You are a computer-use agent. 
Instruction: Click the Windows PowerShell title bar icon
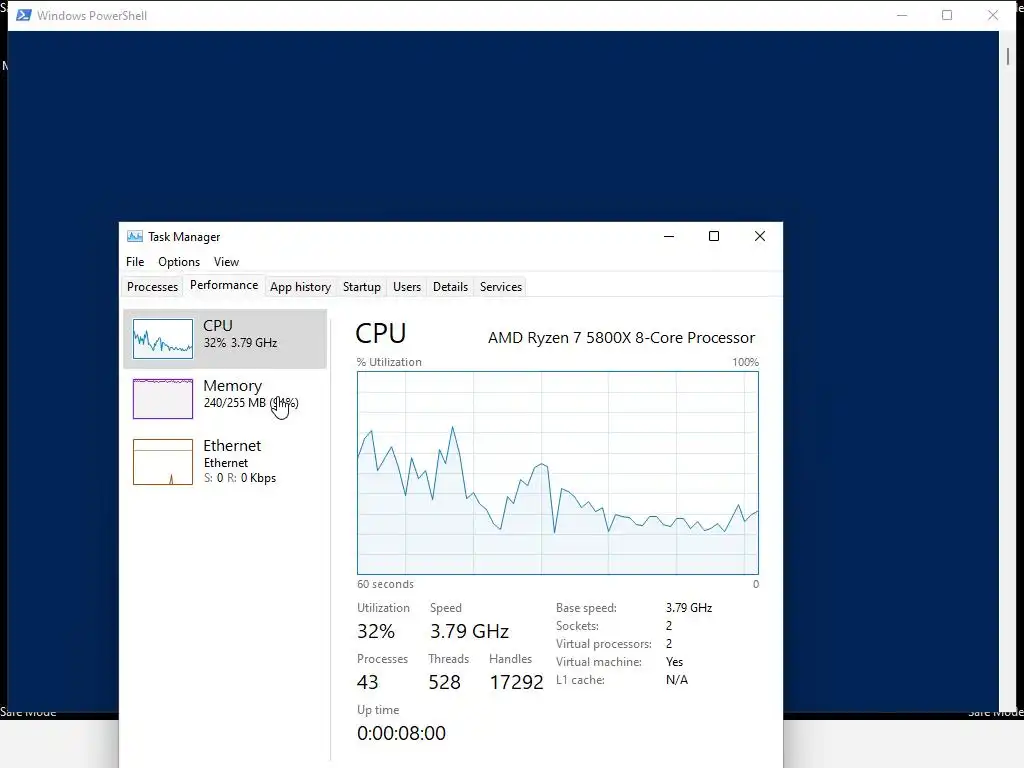24,15
